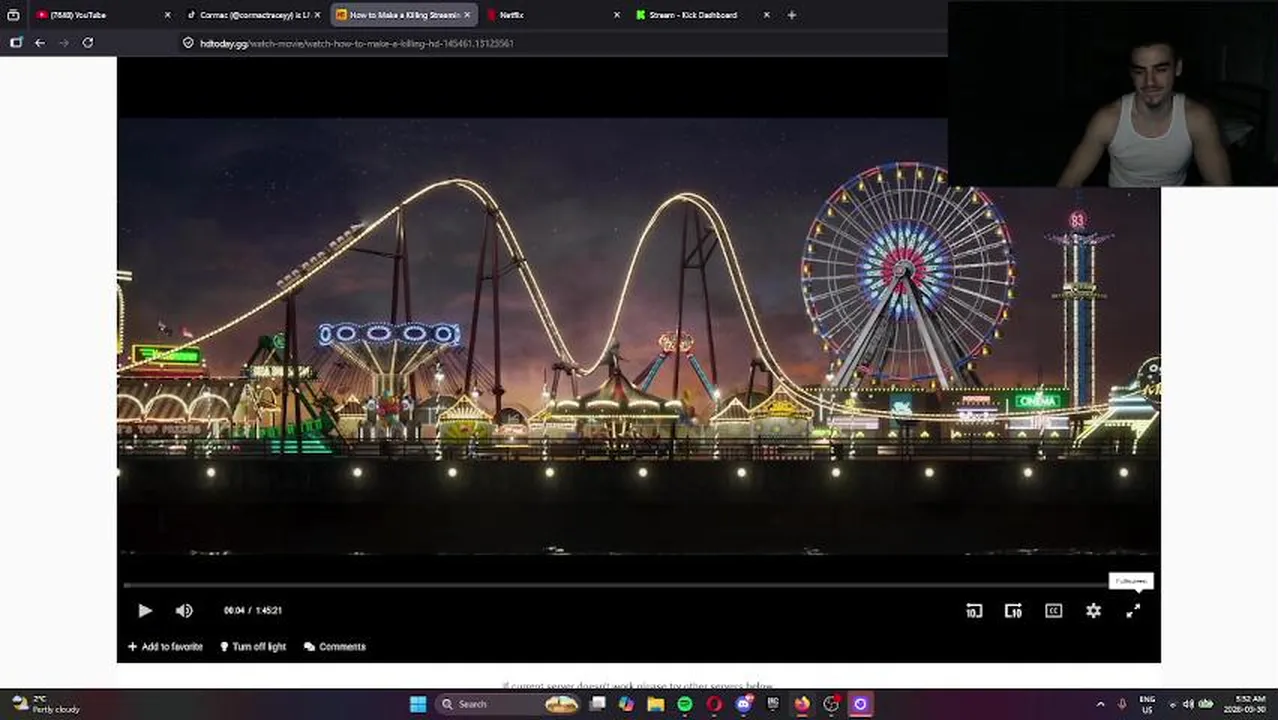The image size is (1278, 720).
Task: Click Add to favorite
Action: [165, 647]
